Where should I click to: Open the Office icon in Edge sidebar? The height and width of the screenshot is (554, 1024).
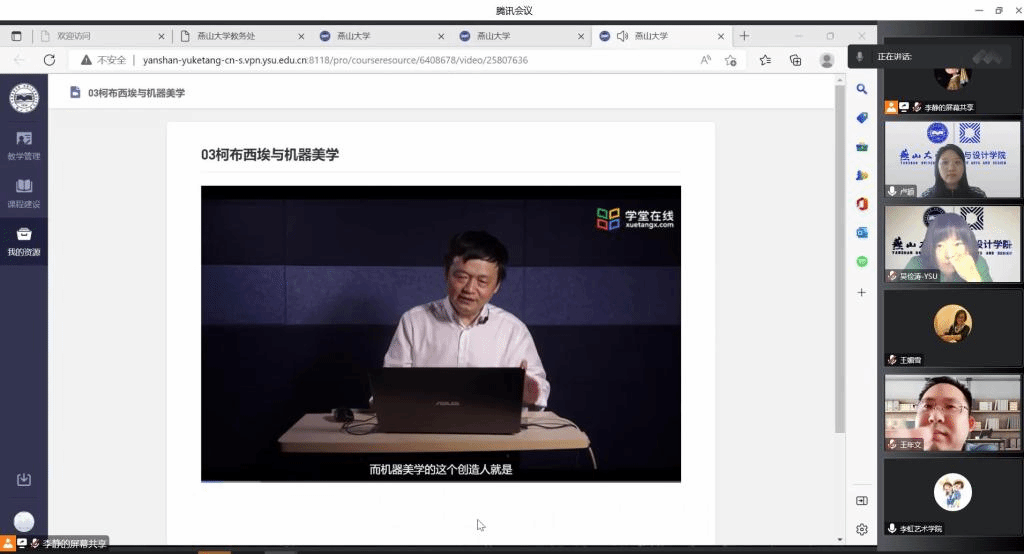tap(861, 204)
